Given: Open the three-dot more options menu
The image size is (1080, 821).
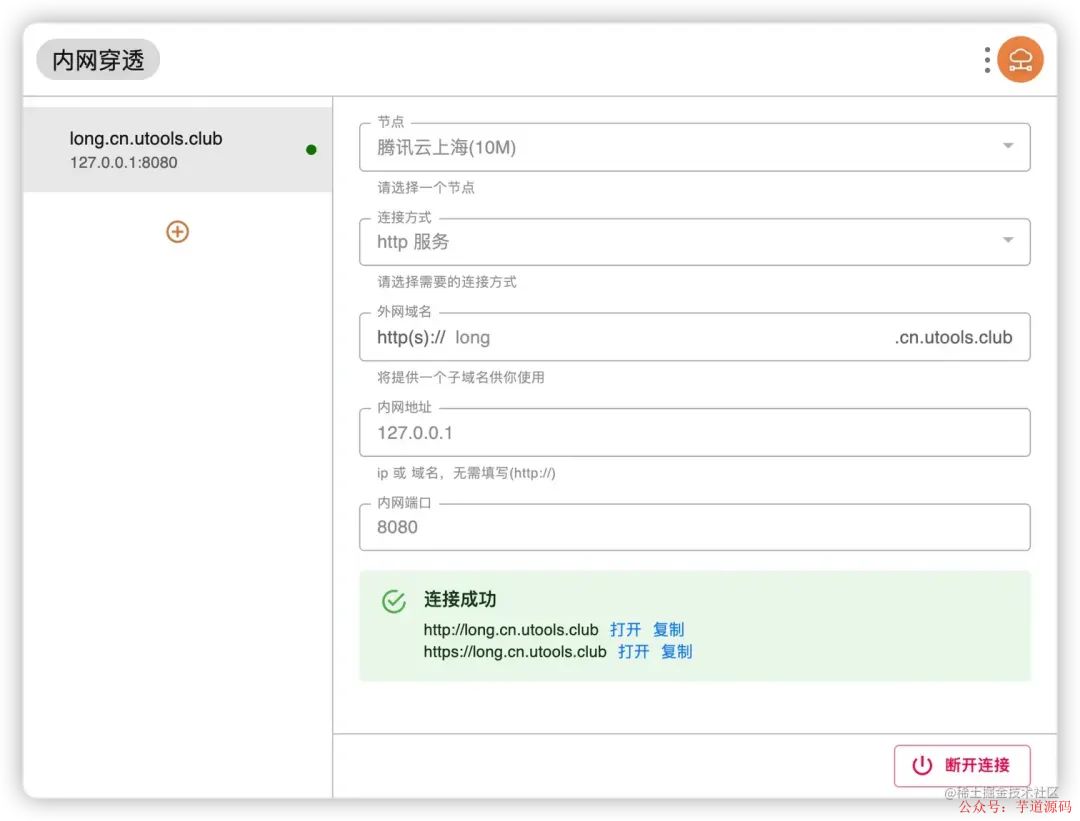Looking at the screenshot, I should click(x=987, y=60).
